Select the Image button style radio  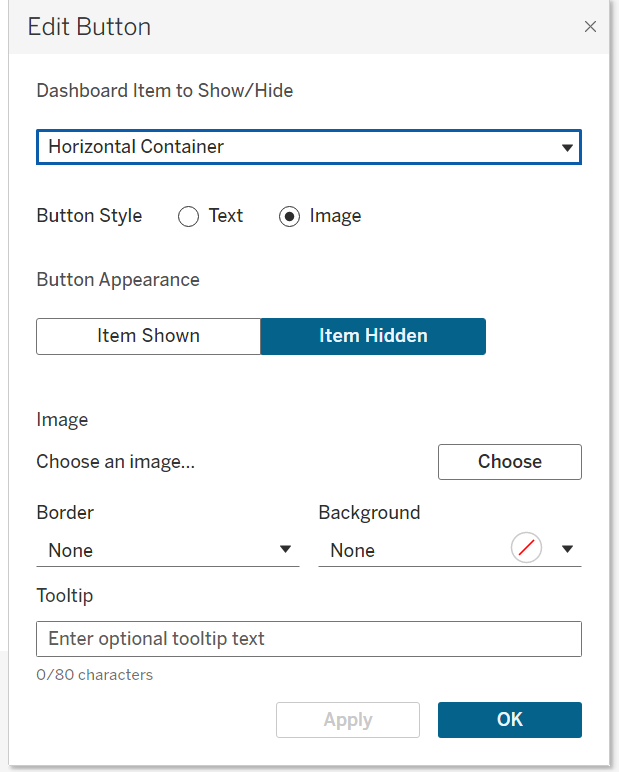coord(289,216)
